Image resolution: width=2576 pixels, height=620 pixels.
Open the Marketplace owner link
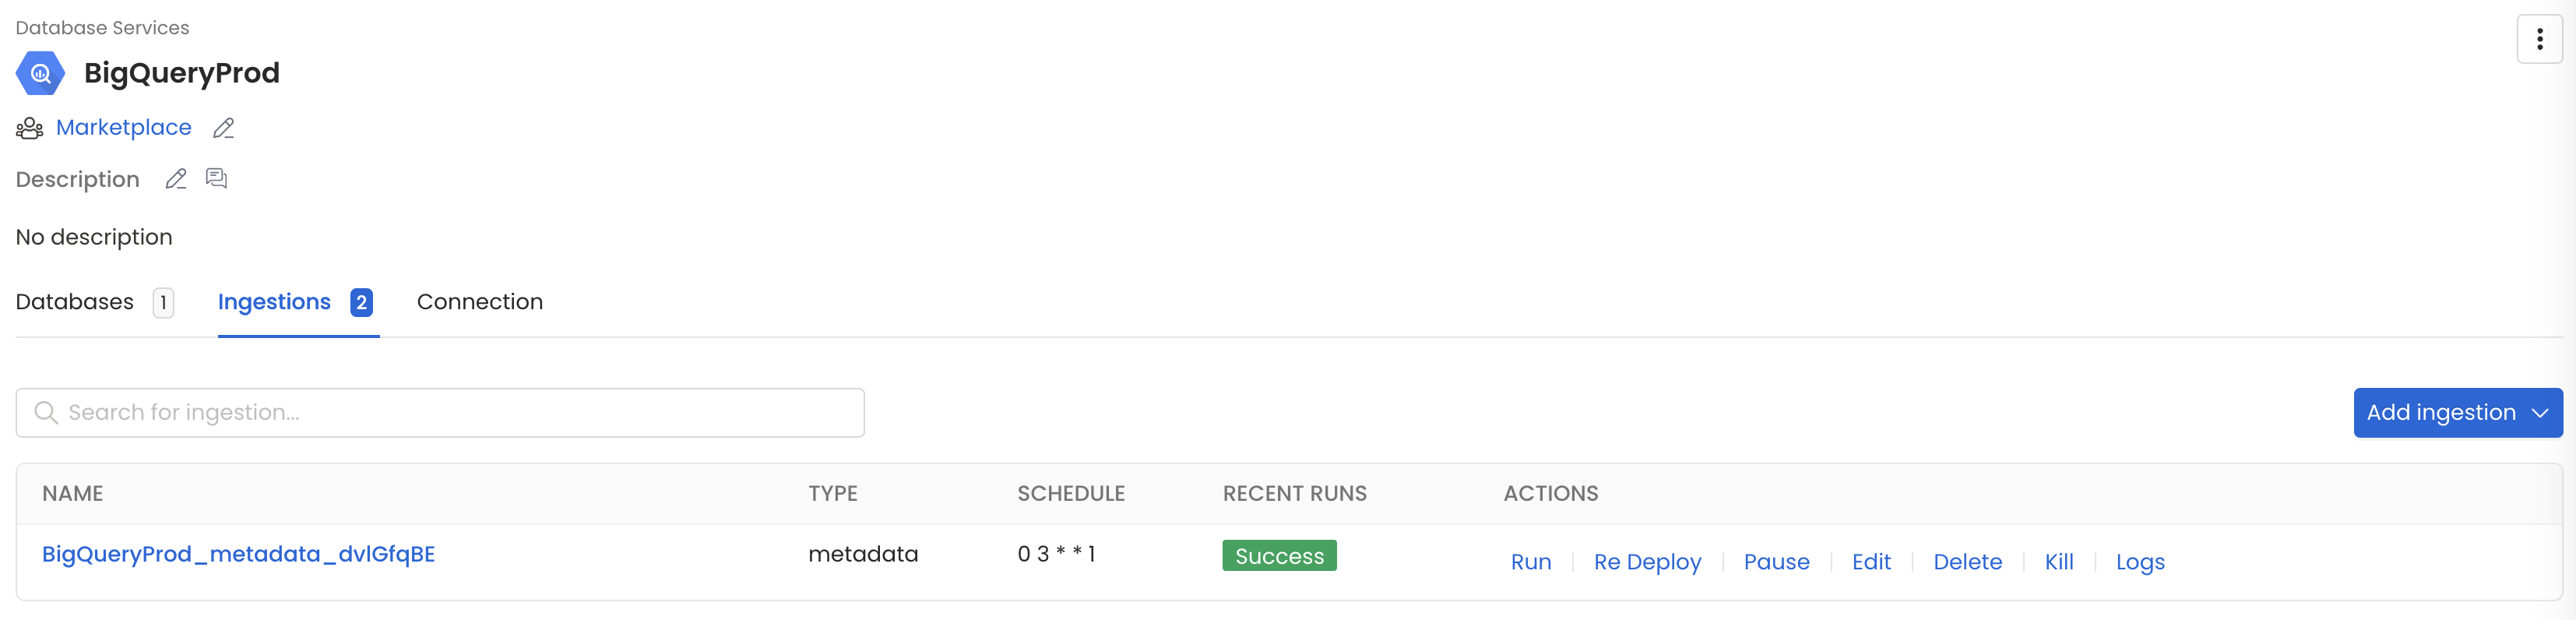pyautogui.click(x=123, y=128)
